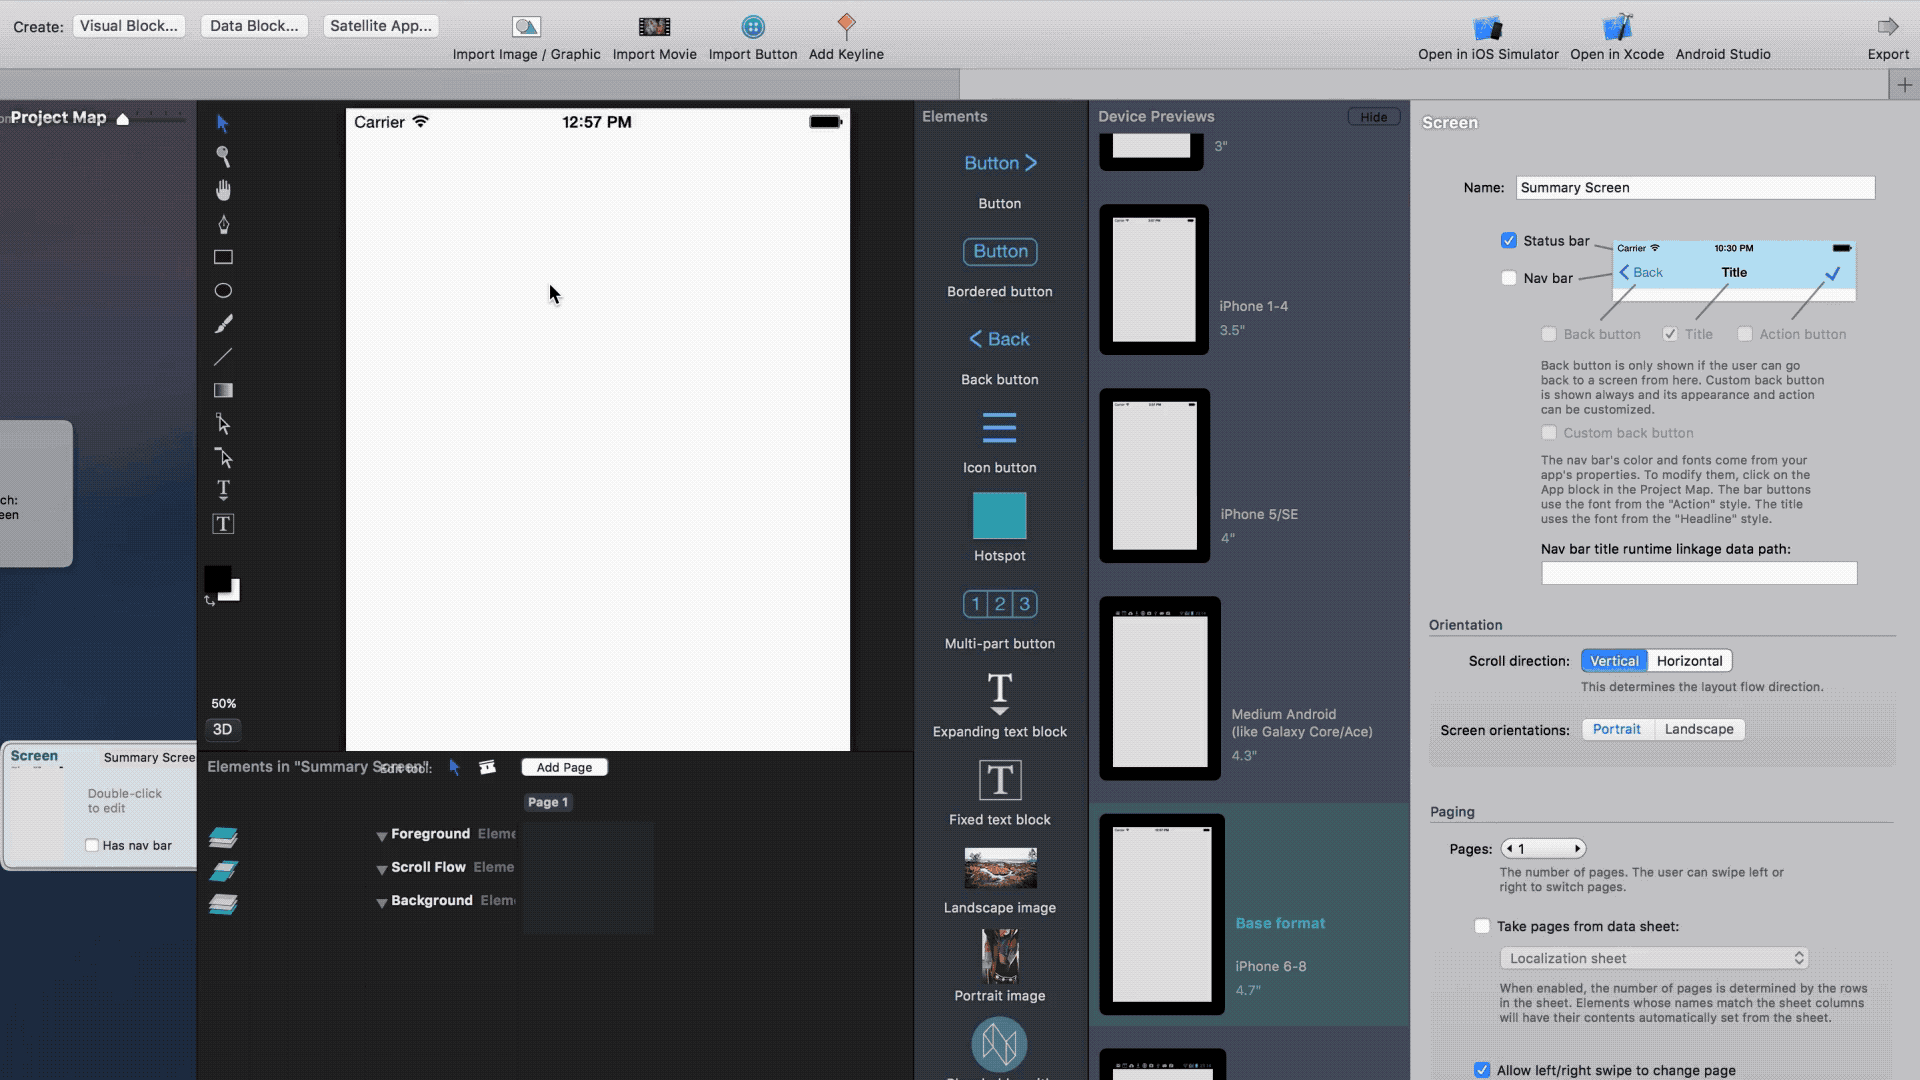Click the Add Page button
Image resolution: width=1920 pixels, height=1080 pixels.
click(564, 767)
